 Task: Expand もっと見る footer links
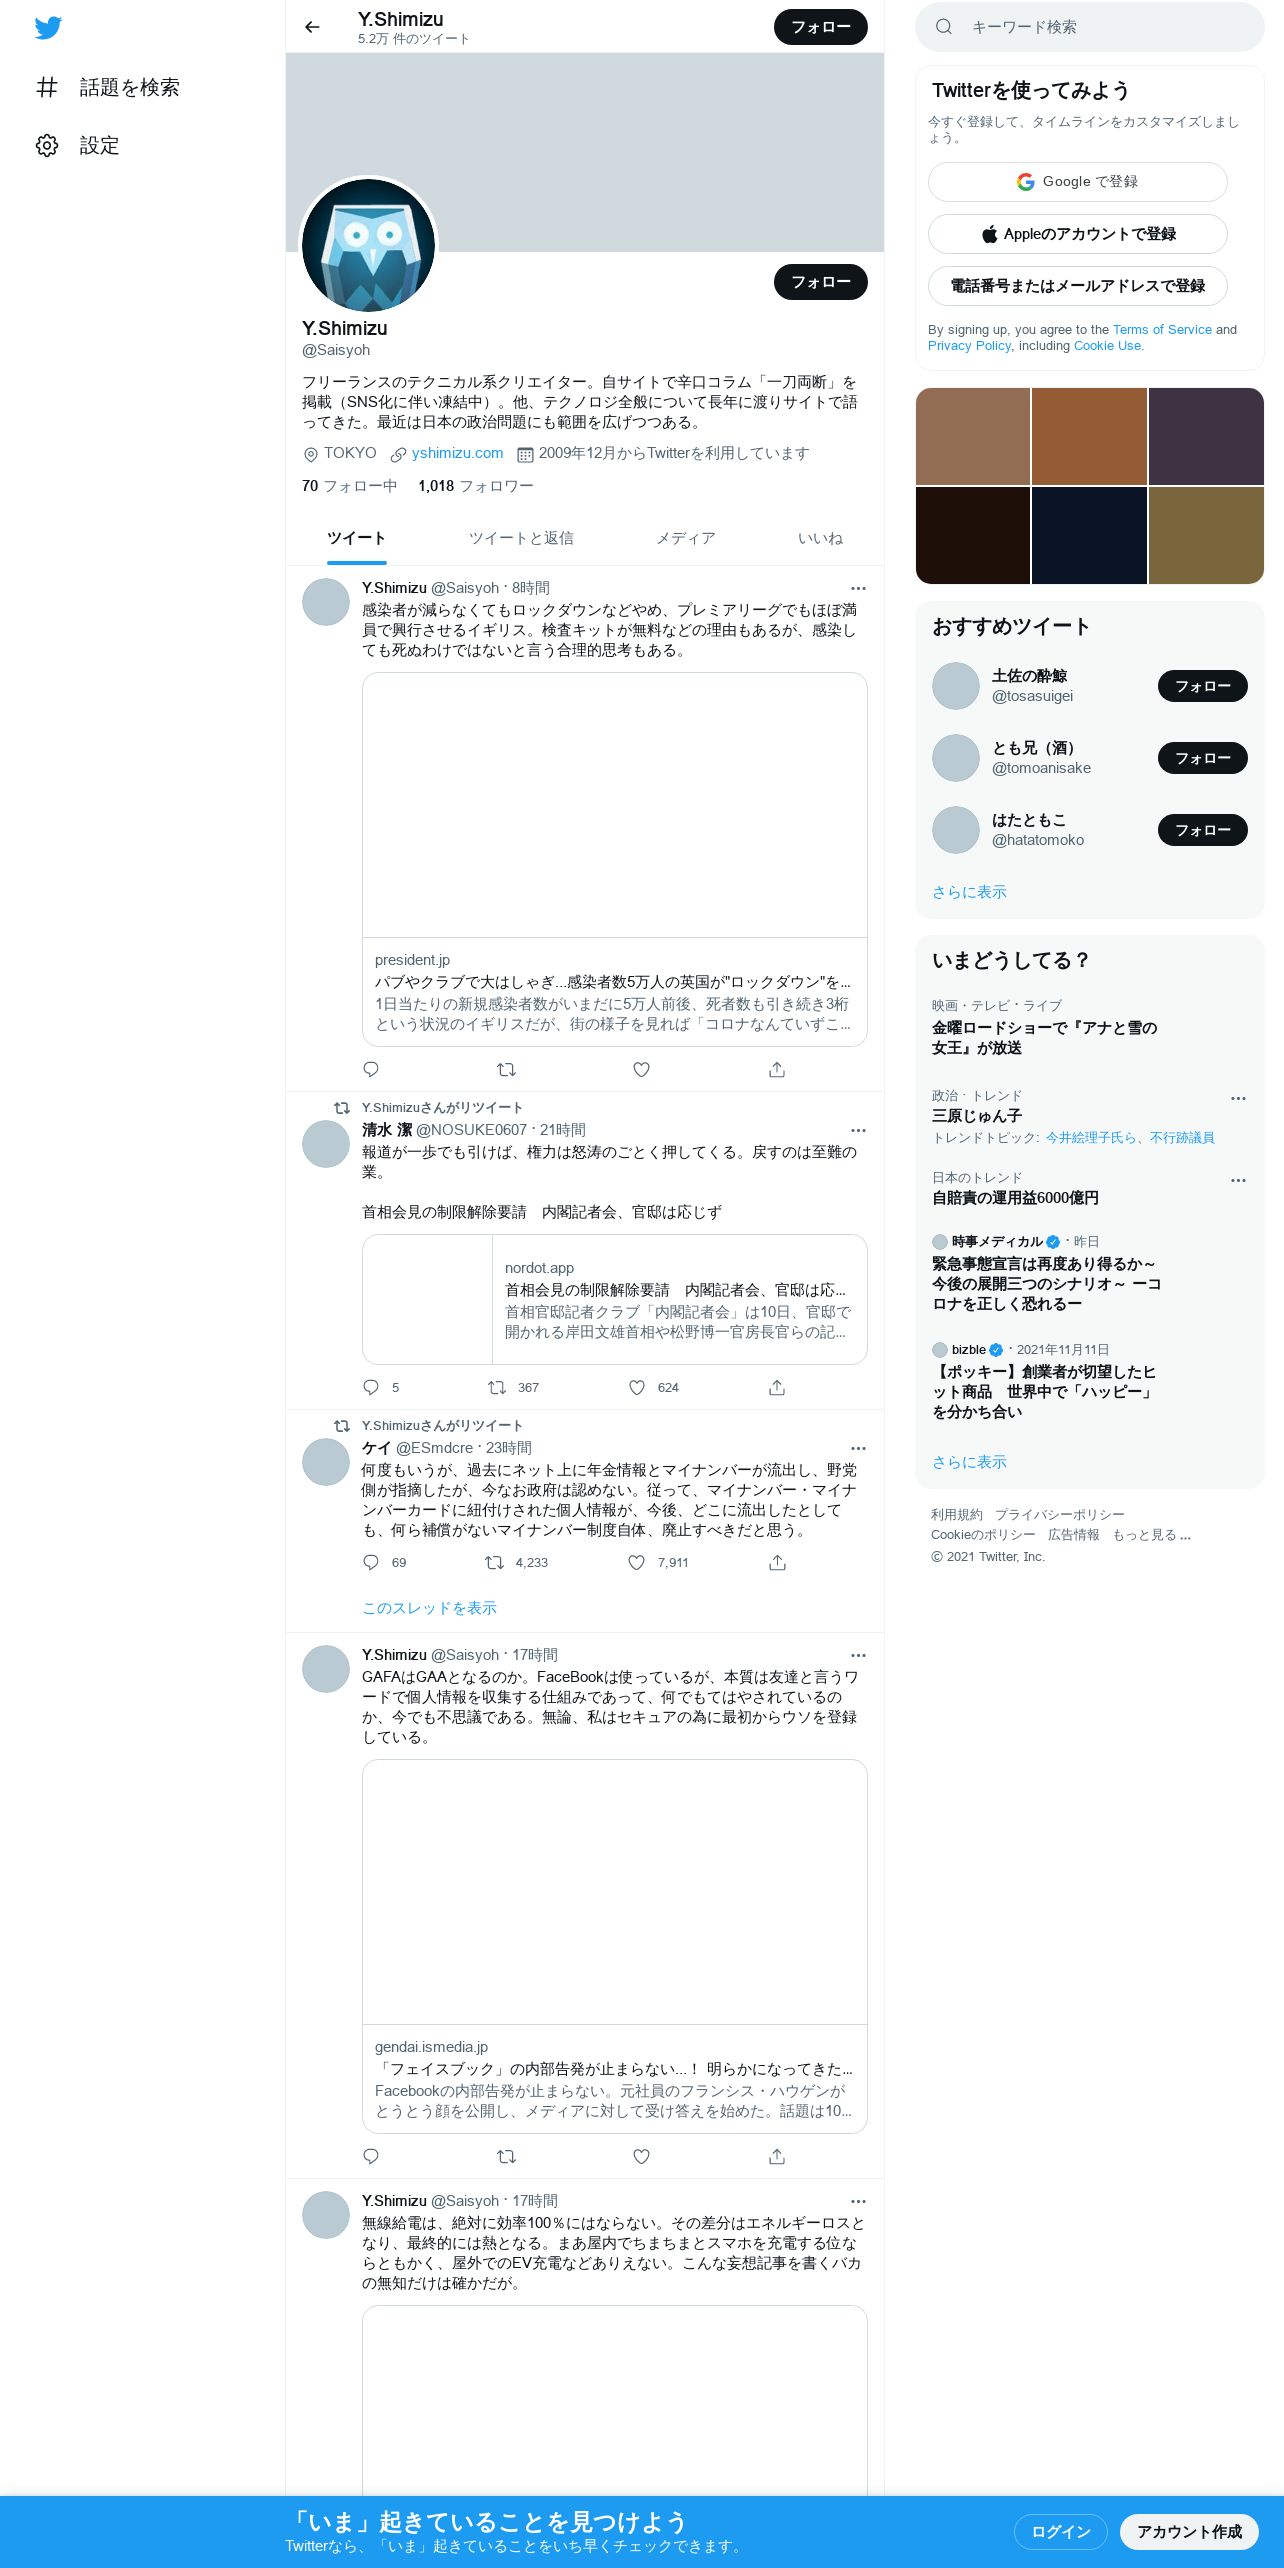coord(1151,1535)
